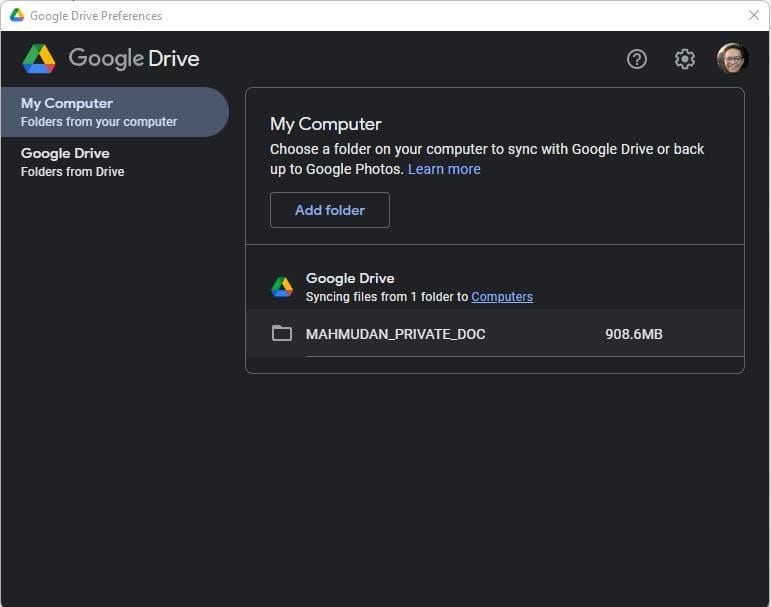The image size is (771, 607).
Task: Click the large Google Drive logo in header
Action: [x=39, y=59]
